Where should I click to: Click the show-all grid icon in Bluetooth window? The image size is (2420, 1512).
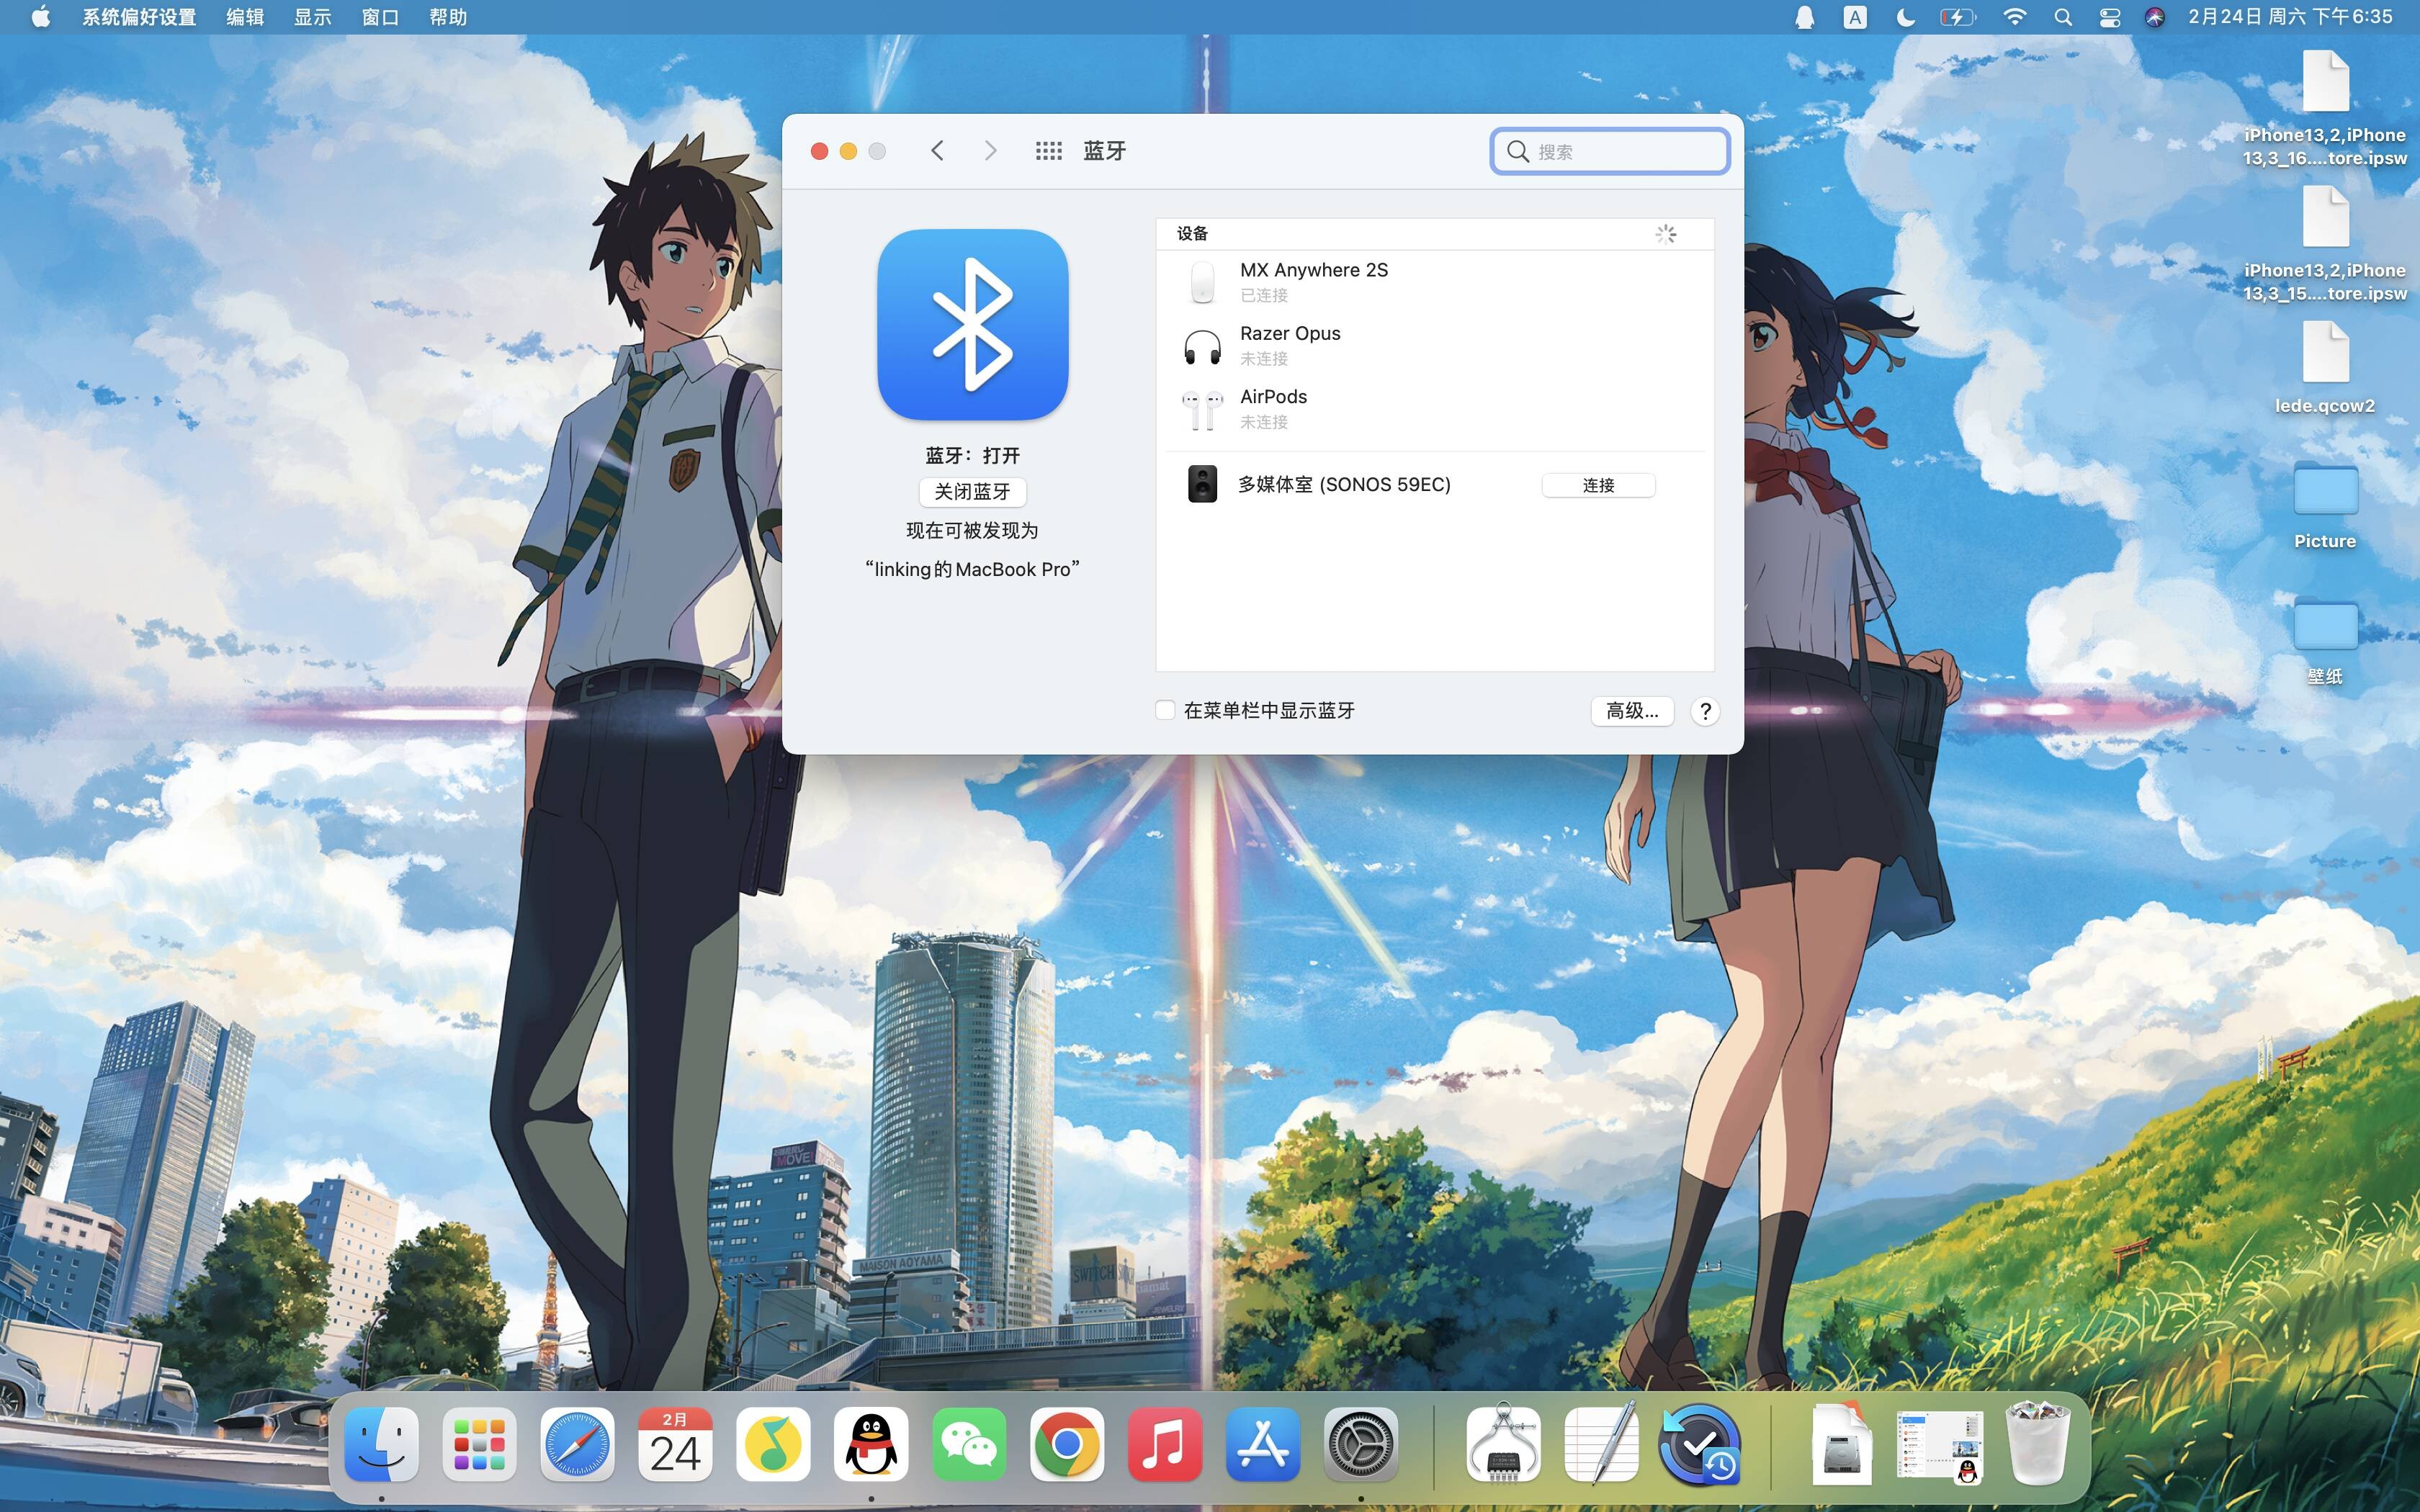(x=1048, y=151)
